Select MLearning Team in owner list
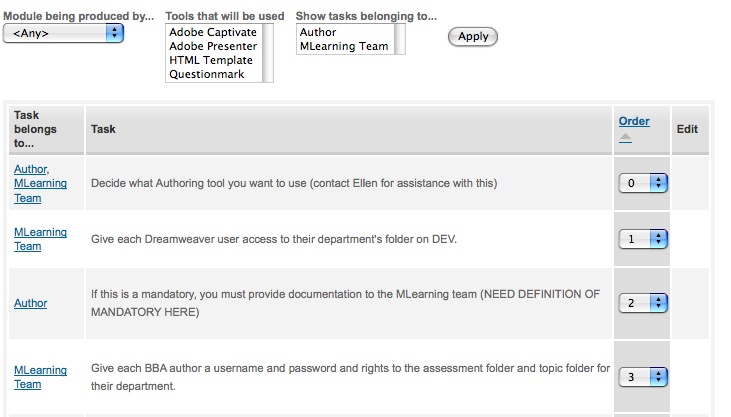Screen dimensions: 731x417 (346, 46)
